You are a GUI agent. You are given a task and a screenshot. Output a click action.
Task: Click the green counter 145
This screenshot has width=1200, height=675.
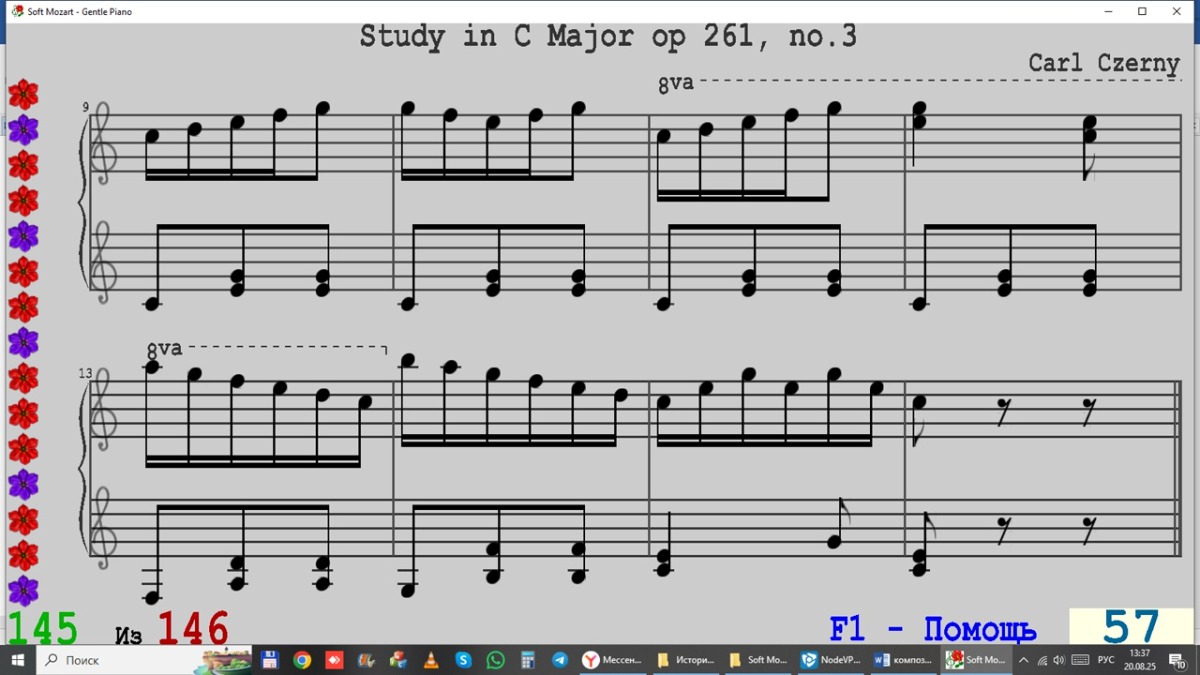click(x=42, y=628)
